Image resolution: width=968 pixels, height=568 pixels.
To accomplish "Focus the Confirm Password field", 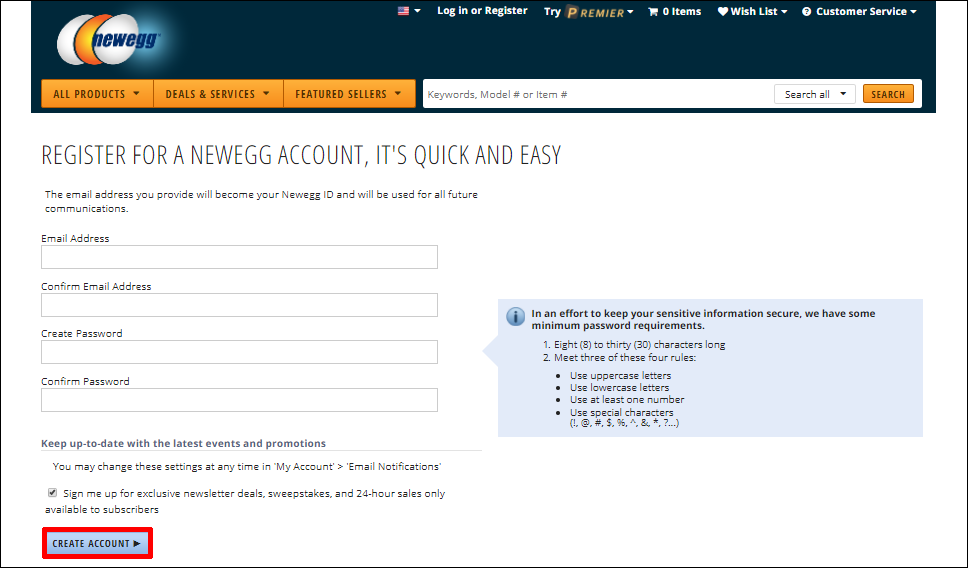I will (x=240, y=400).
